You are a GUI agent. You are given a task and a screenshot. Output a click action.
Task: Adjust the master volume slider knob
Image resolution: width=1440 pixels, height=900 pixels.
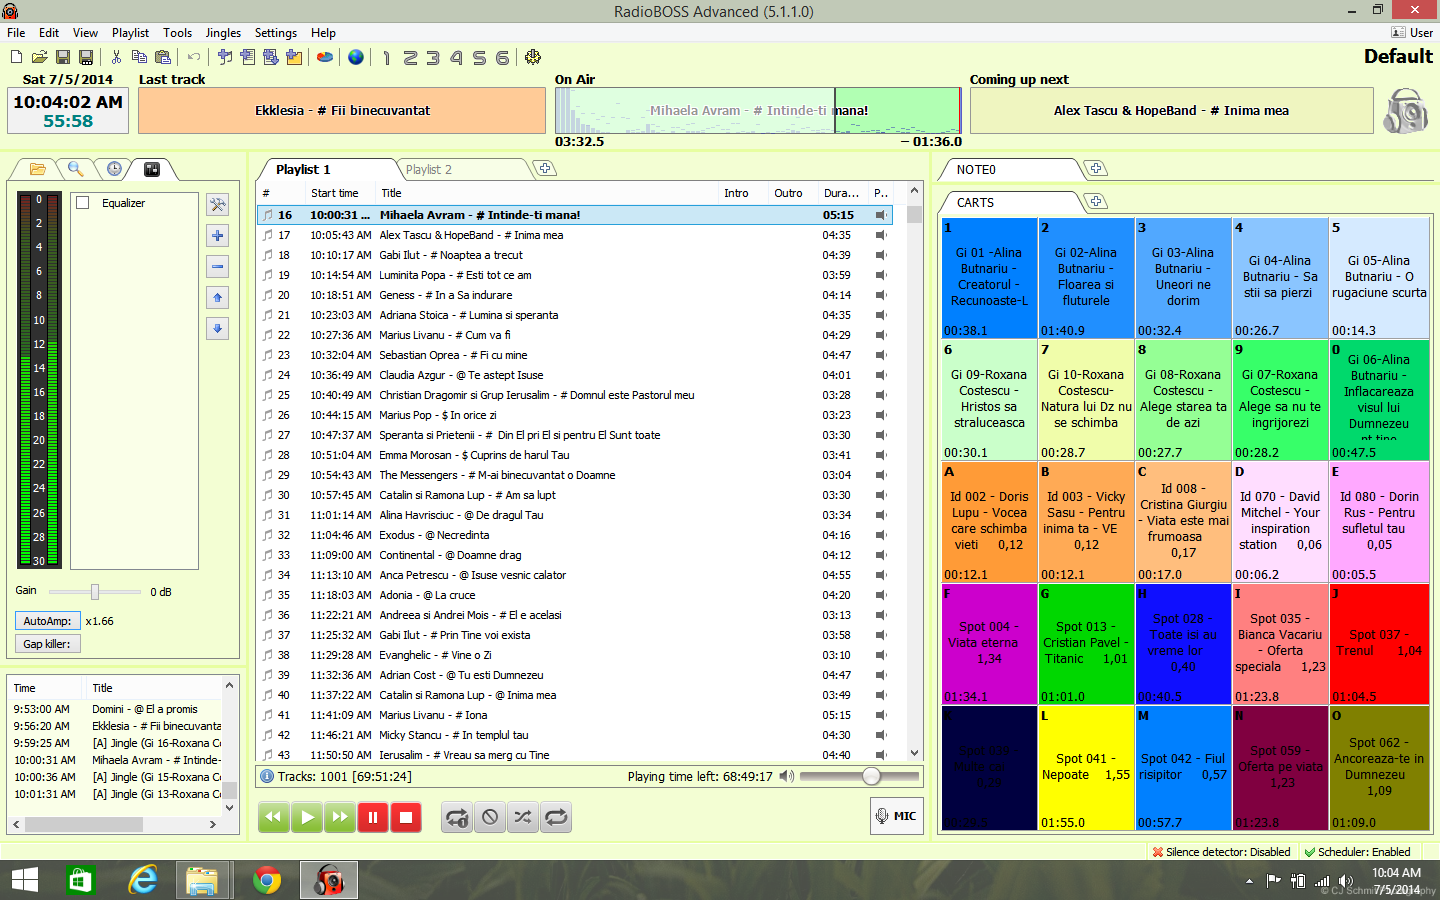click(871, 776)
